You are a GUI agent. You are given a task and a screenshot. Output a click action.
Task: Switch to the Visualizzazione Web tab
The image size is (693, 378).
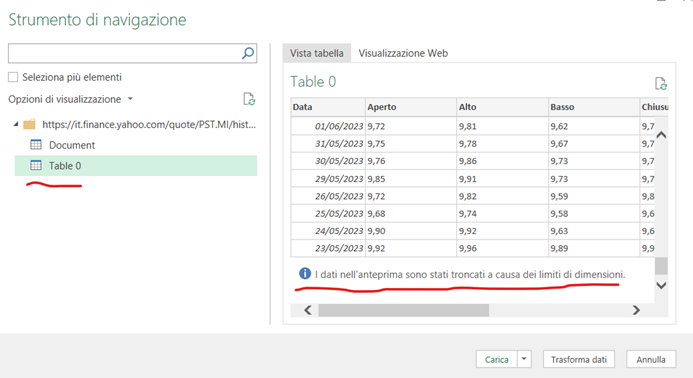click(403, 53)
